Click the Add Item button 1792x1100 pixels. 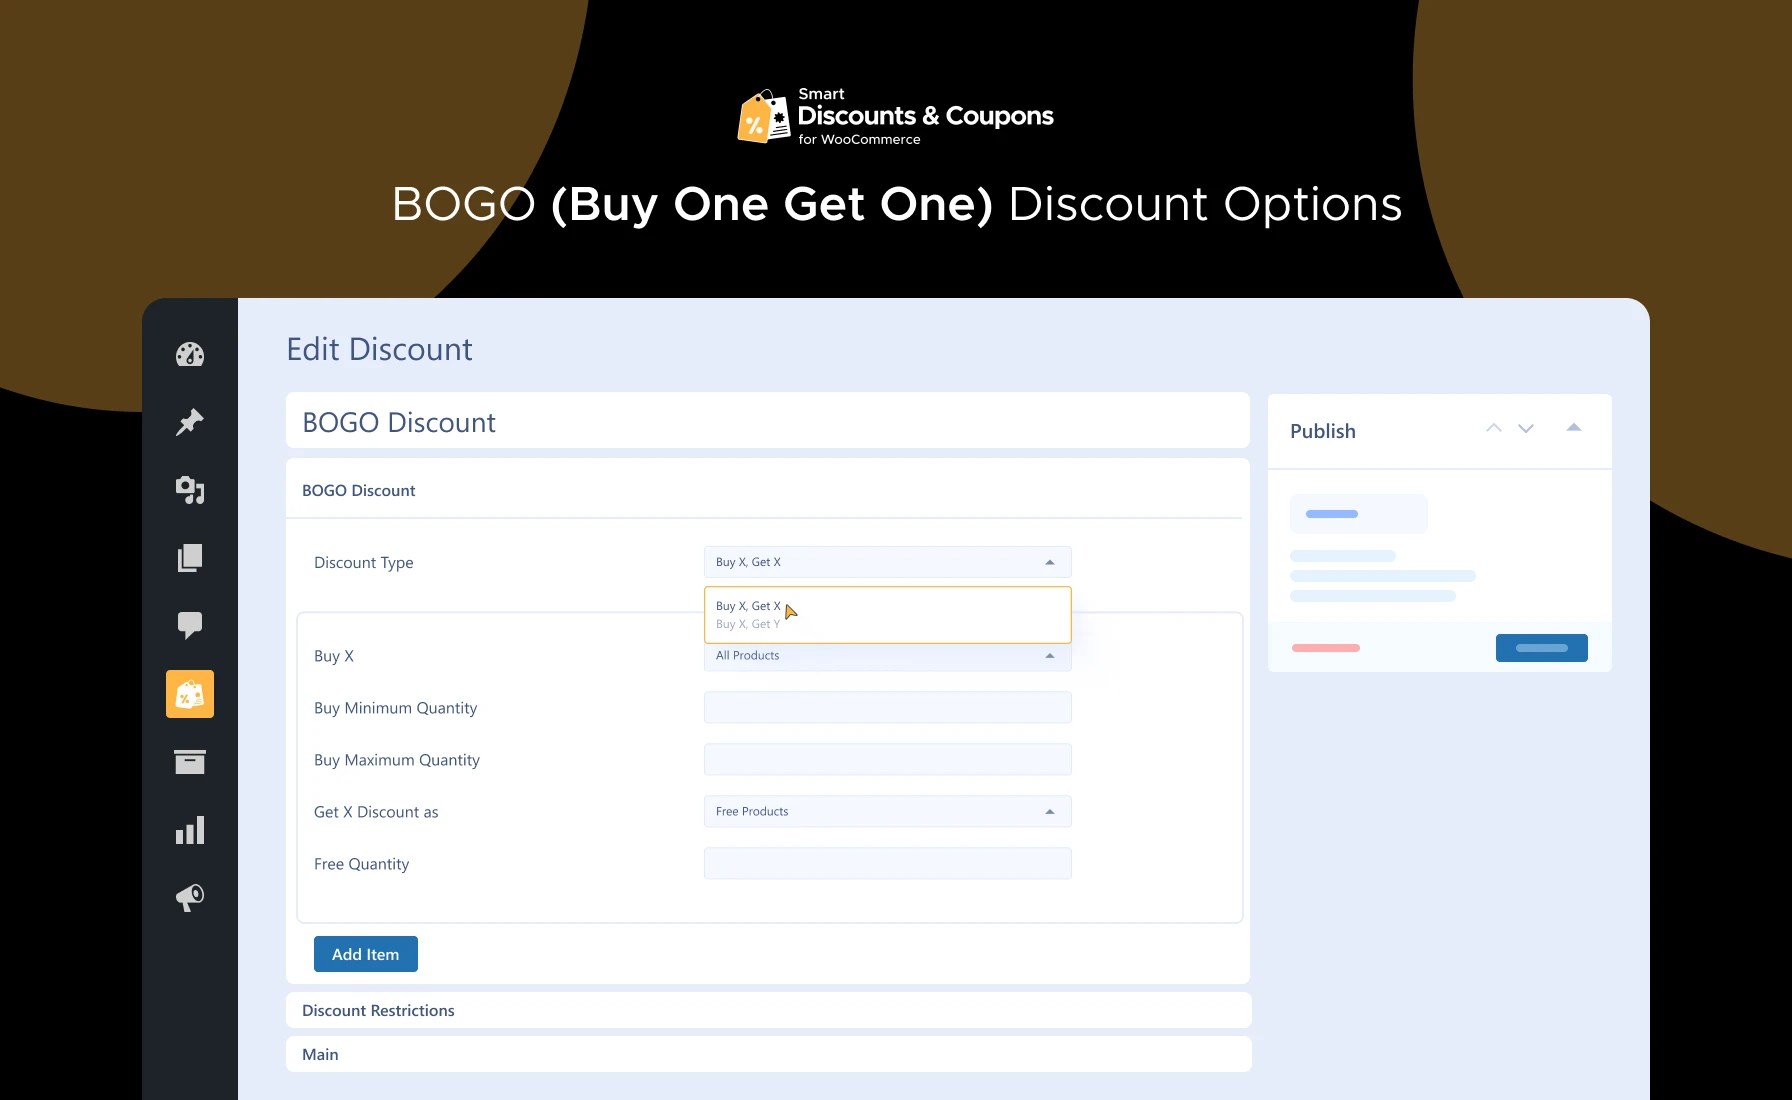click(x=365, y=953)
